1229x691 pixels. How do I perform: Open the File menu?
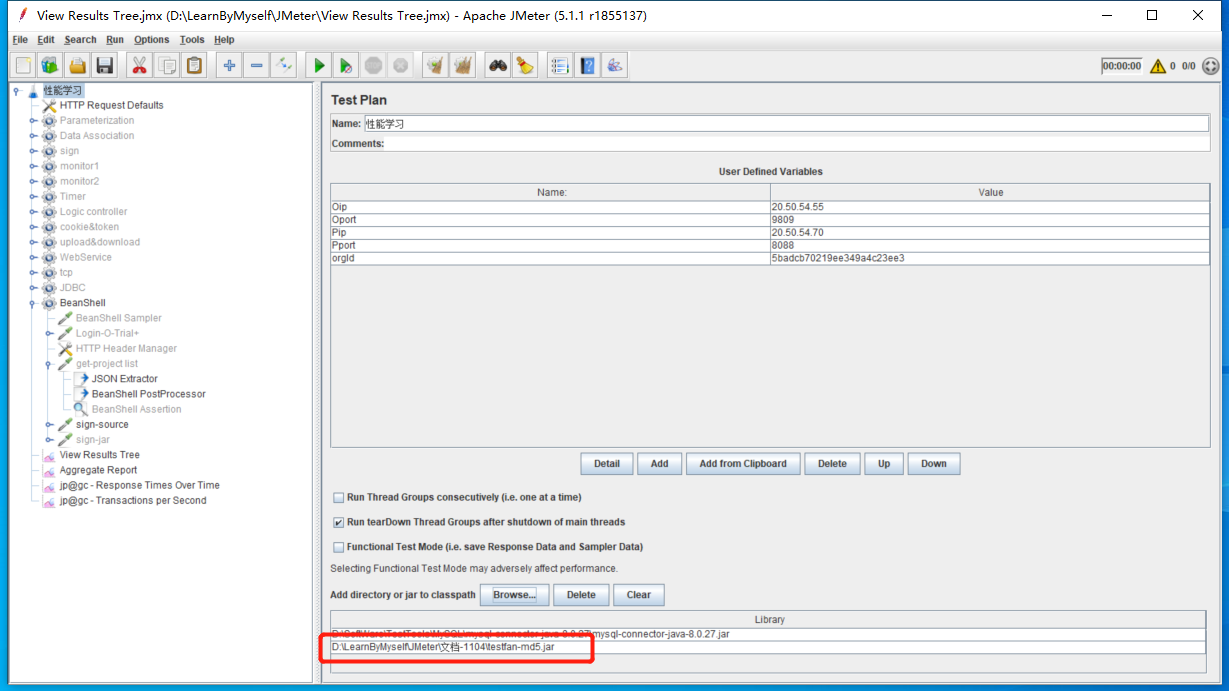tap(20, 40)
